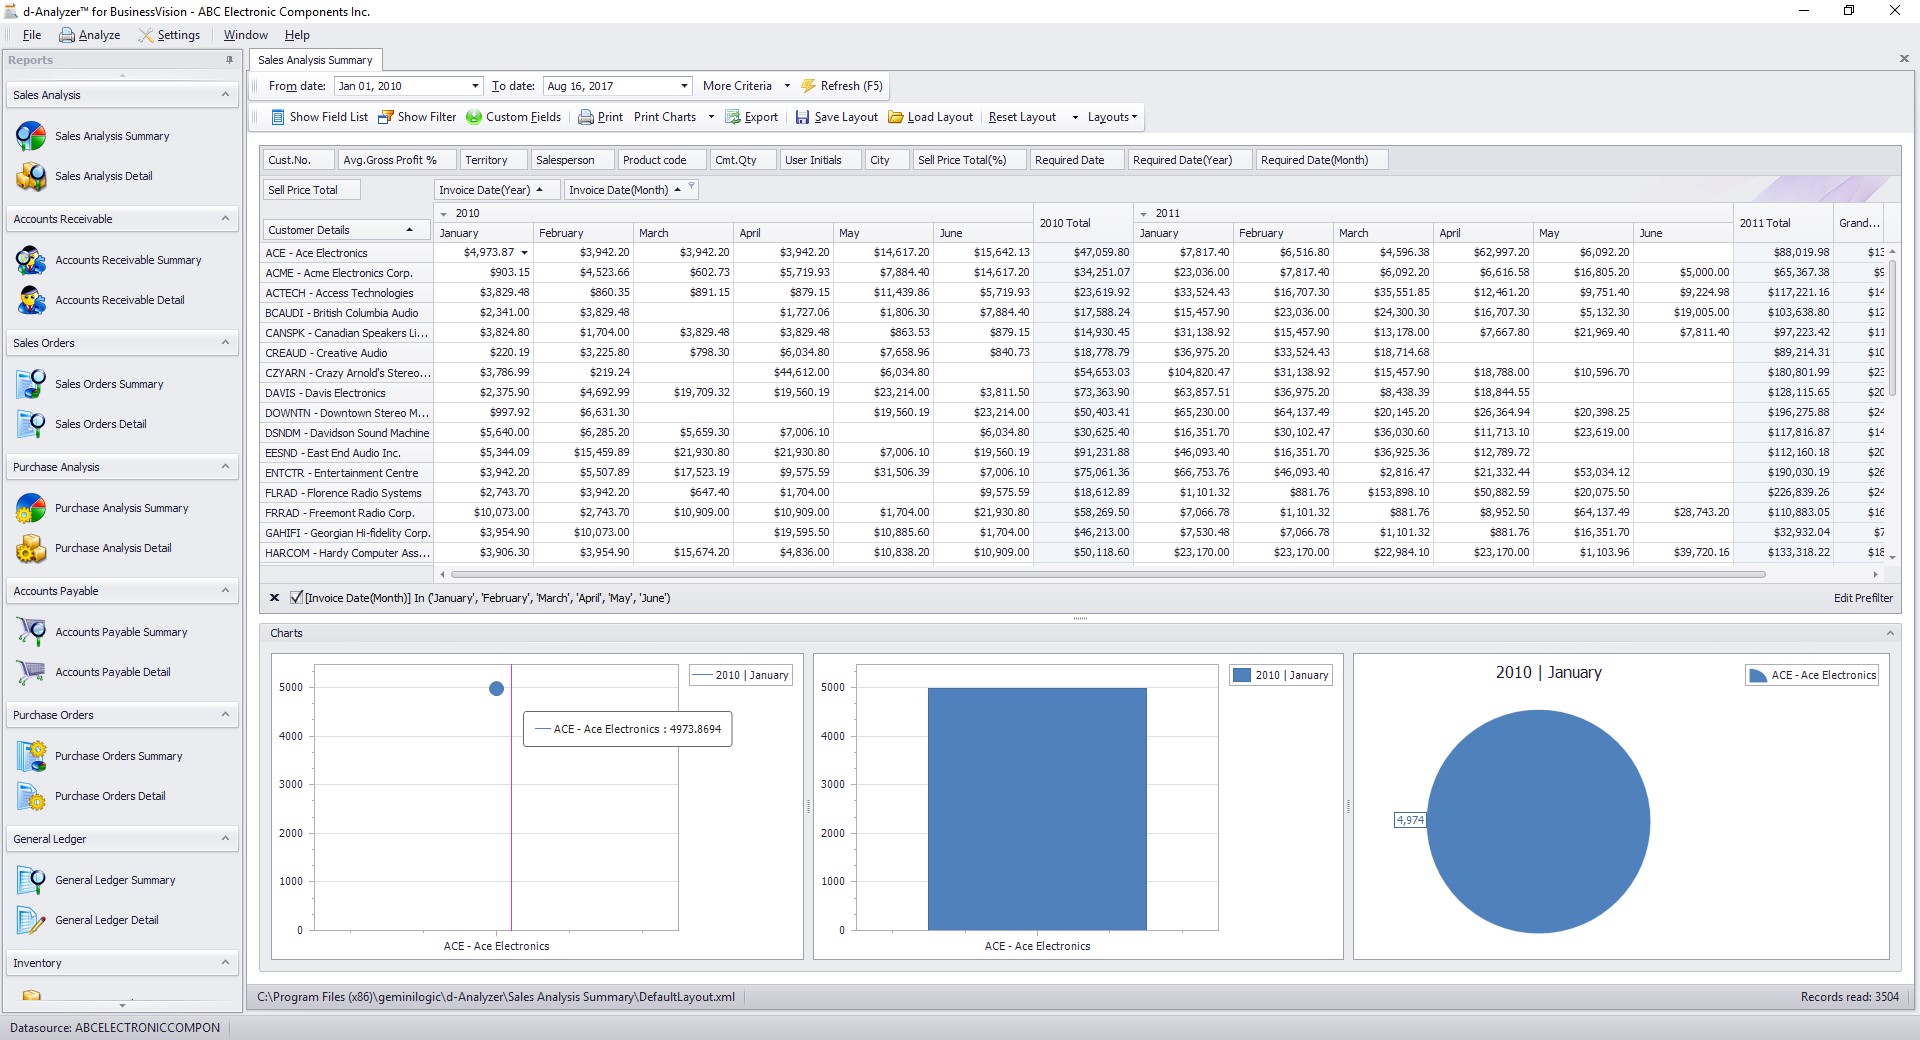Open the To date dropdown
The image size is (1920, 1040).
(684, 86)
